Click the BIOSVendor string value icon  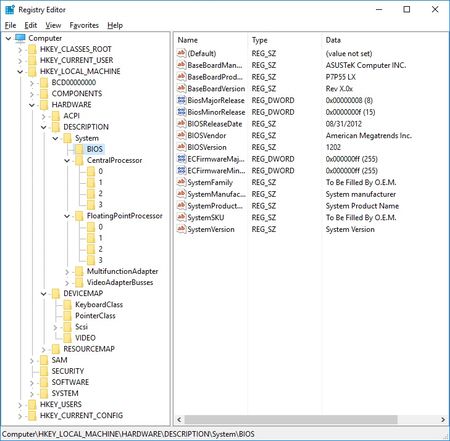click(181, 135)
